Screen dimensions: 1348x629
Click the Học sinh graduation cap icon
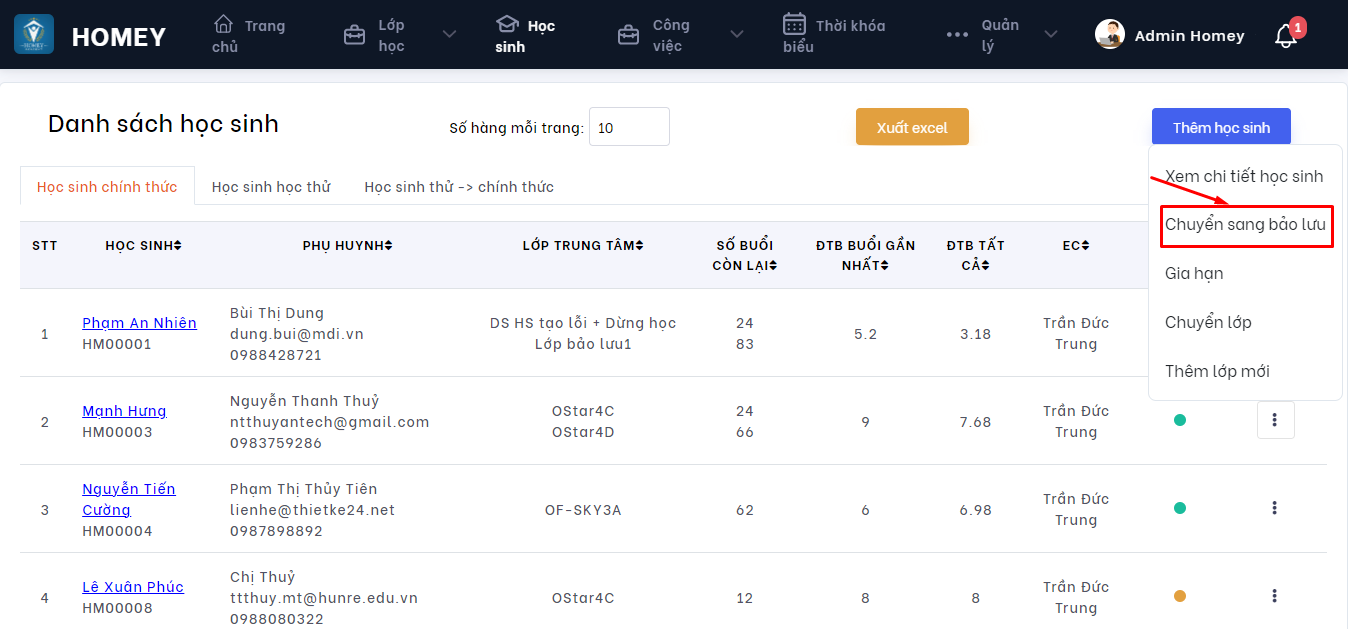tap(508, 24)
